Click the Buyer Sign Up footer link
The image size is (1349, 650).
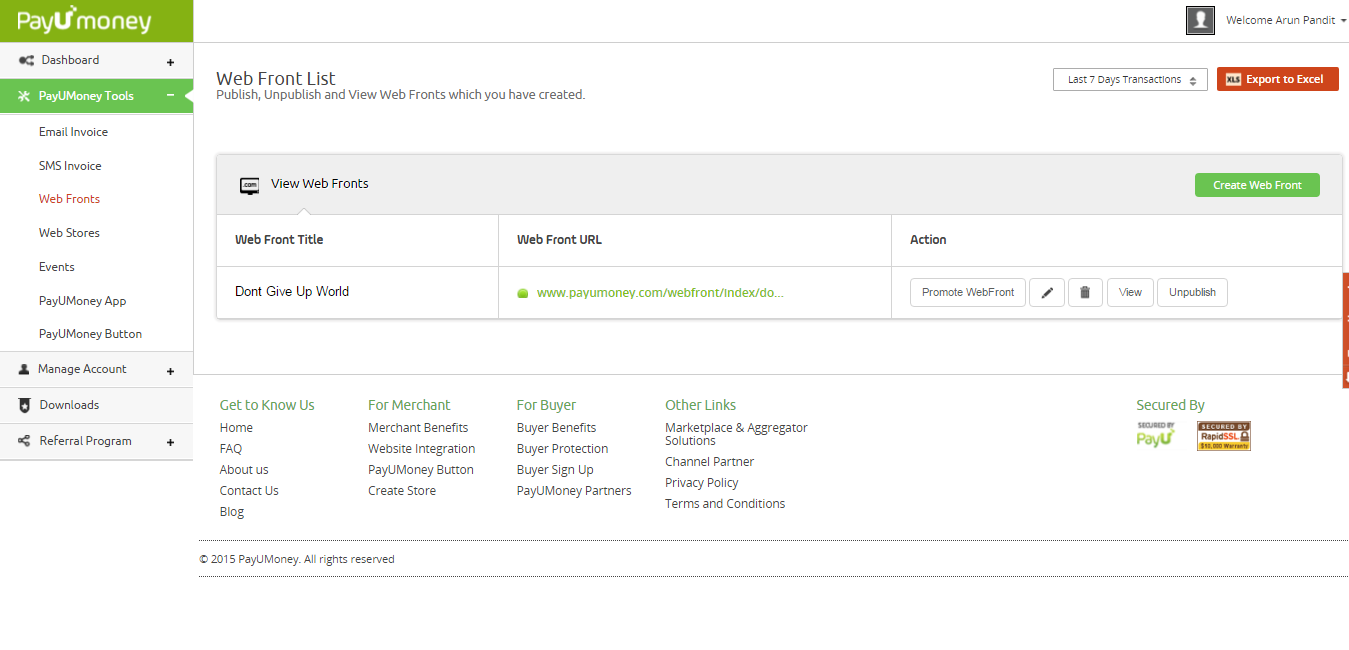555,470
